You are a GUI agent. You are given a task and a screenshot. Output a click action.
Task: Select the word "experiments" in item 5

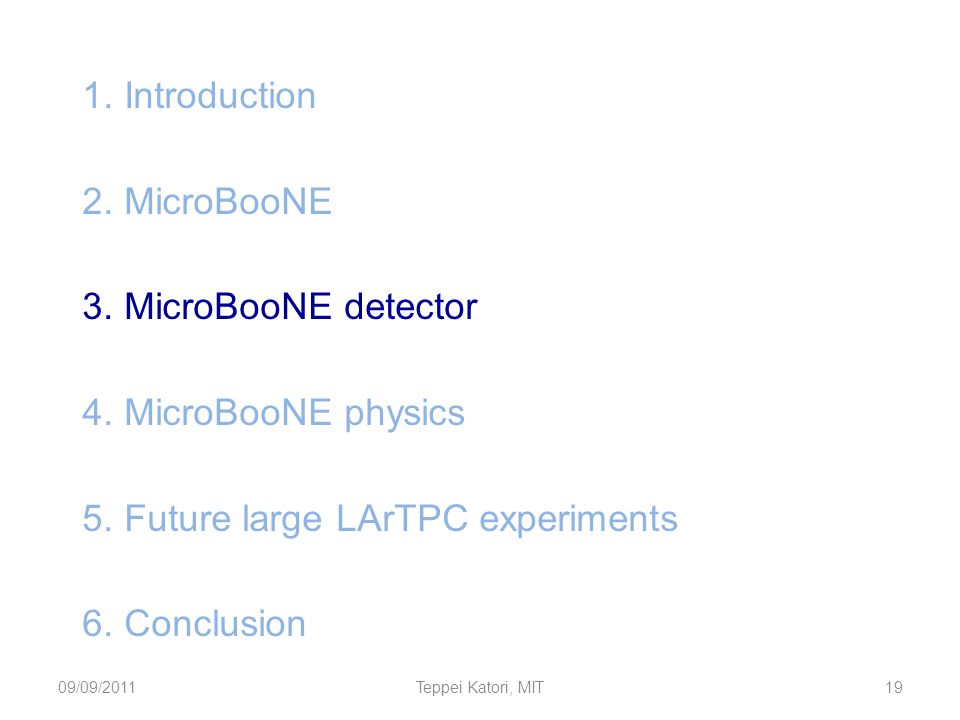pos(579,520)
